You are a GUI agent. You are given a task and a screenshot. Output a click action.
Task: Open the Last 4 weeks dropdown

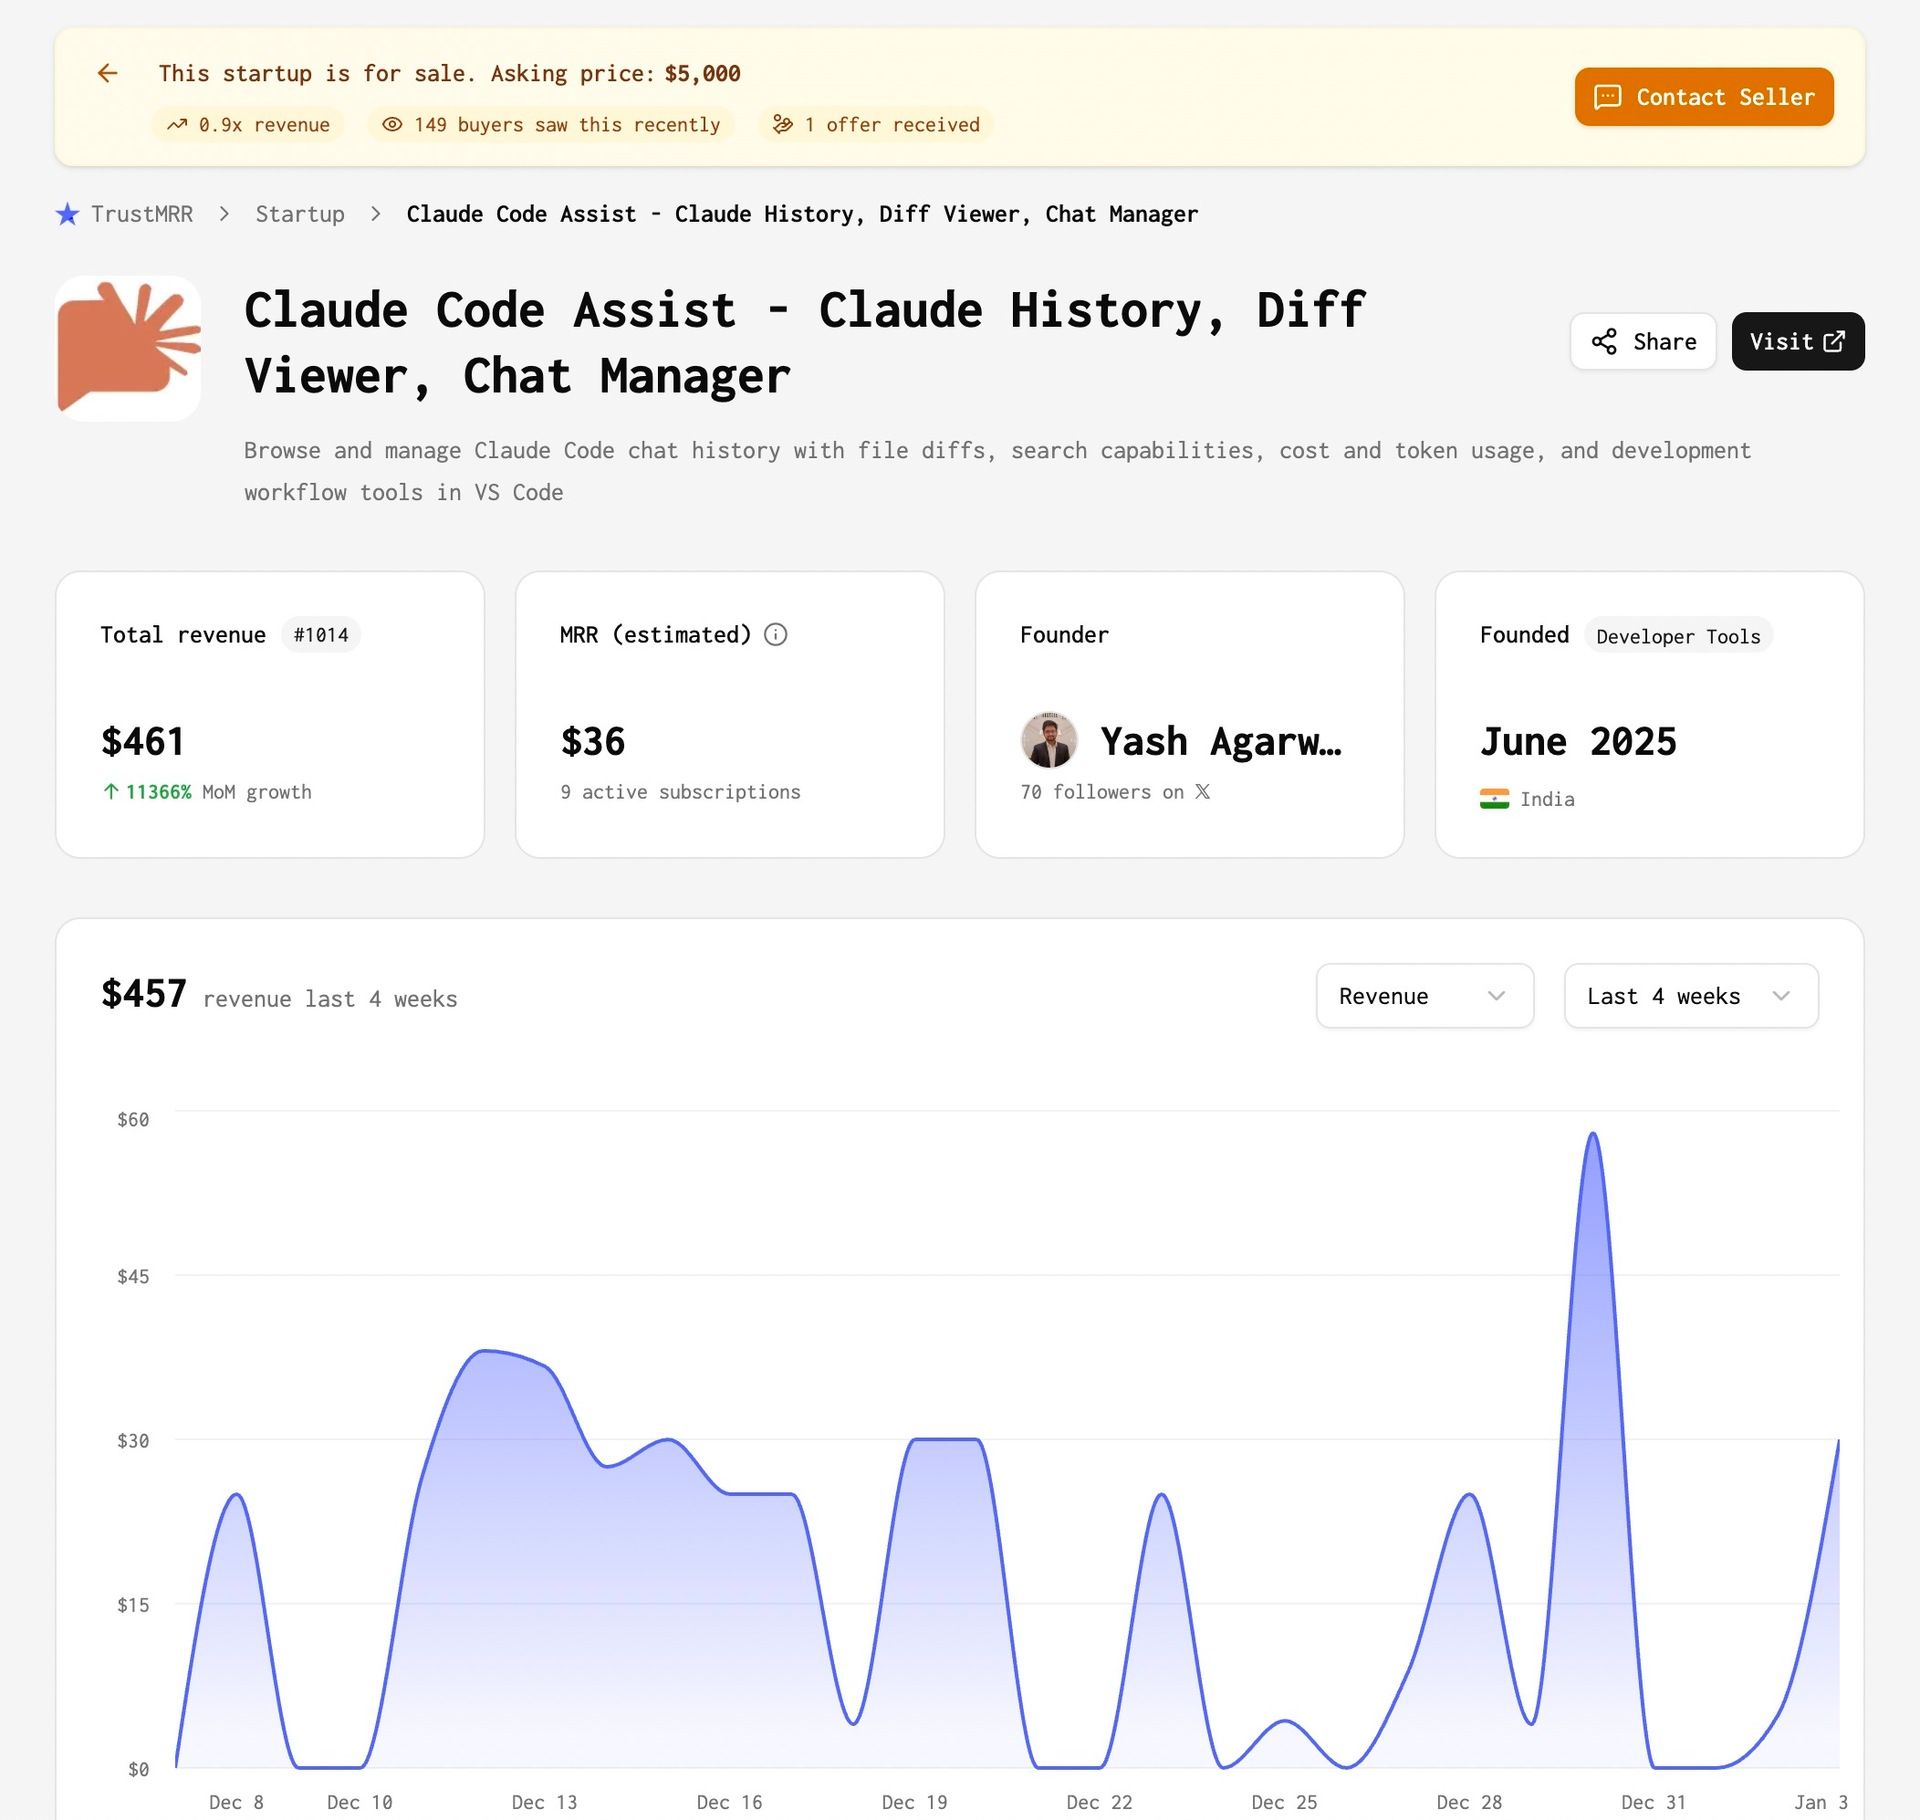pos(1690,996)
